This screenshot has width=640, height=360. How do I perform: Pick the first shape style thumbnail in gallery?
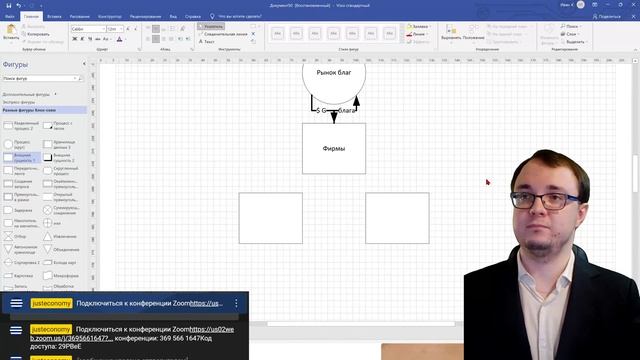[278, 33]
